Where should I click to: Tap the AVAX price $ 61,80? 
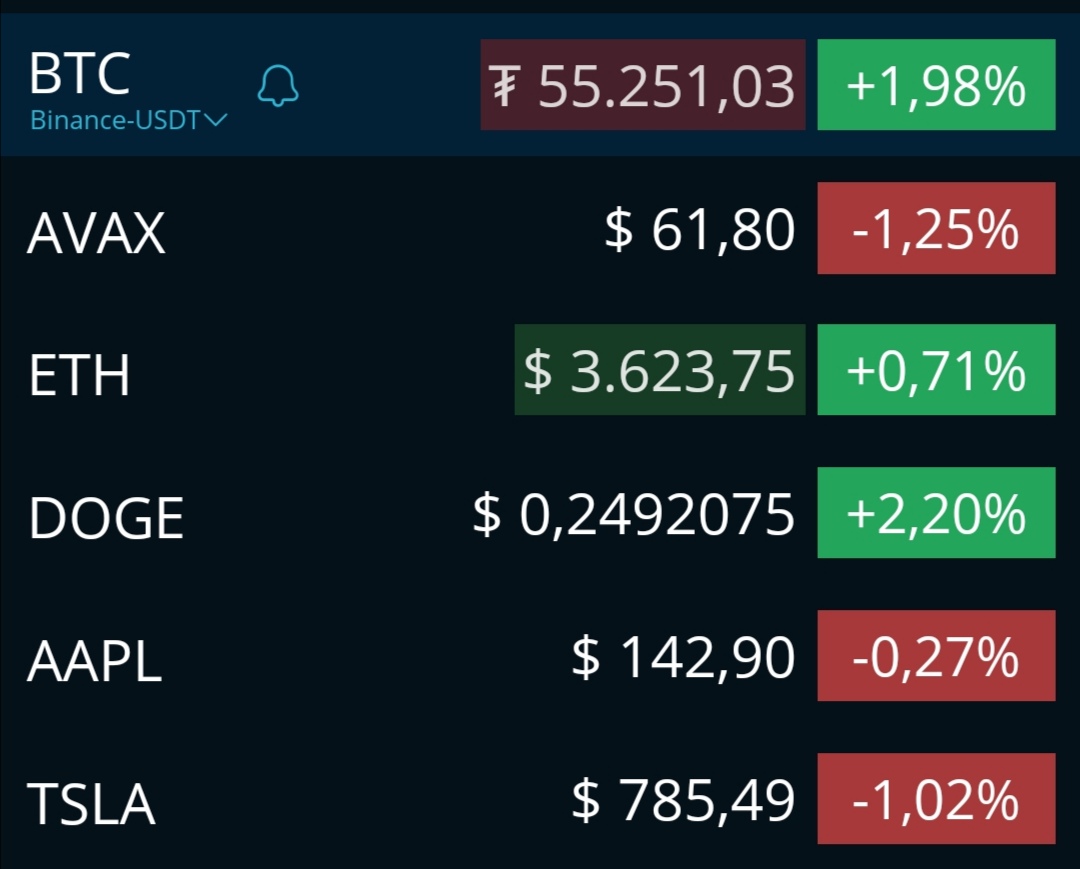(x=700, y=229)
